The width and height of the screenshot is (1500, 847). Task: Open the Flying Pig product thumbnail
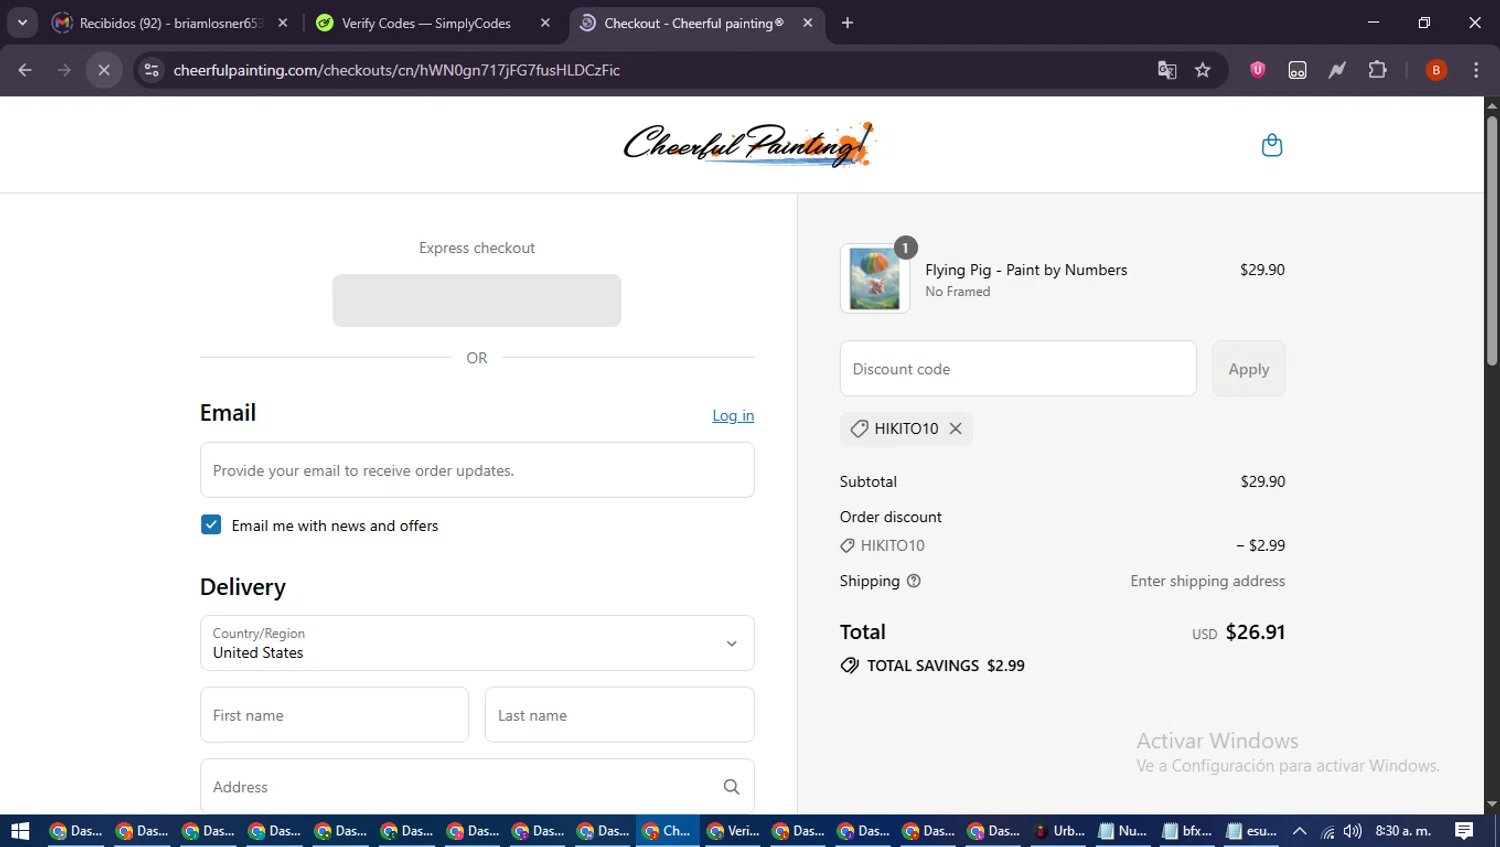pyautogui.click(x=875, y=279)
